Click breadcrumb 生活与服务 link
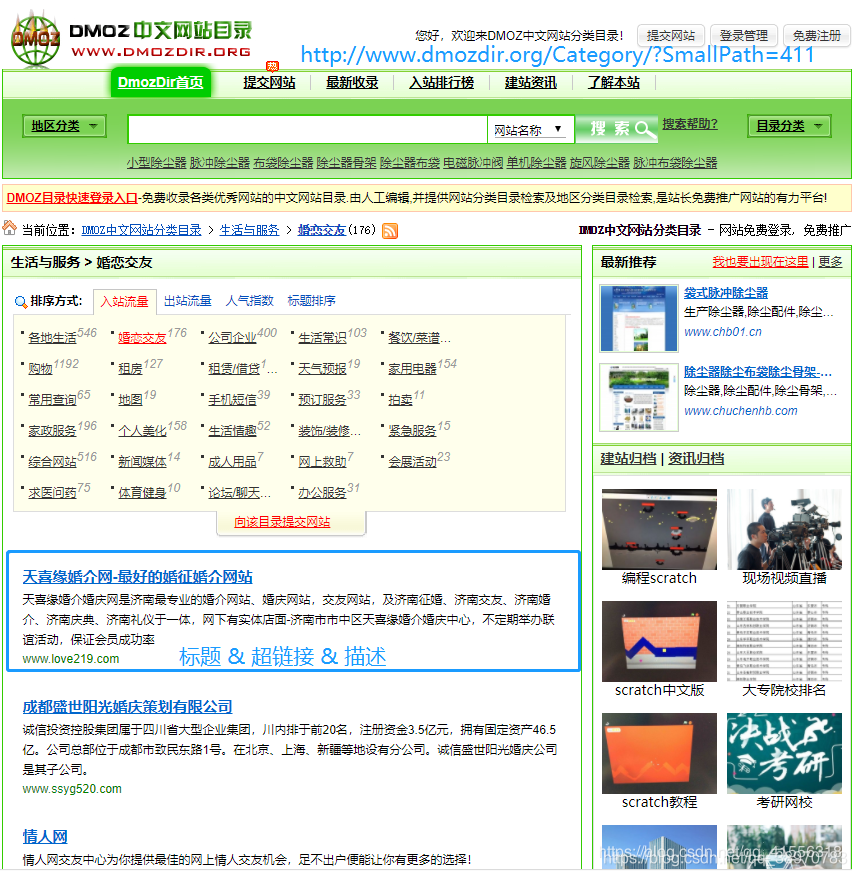This screenshot has height=877, width=857. [x=249, y=230]
